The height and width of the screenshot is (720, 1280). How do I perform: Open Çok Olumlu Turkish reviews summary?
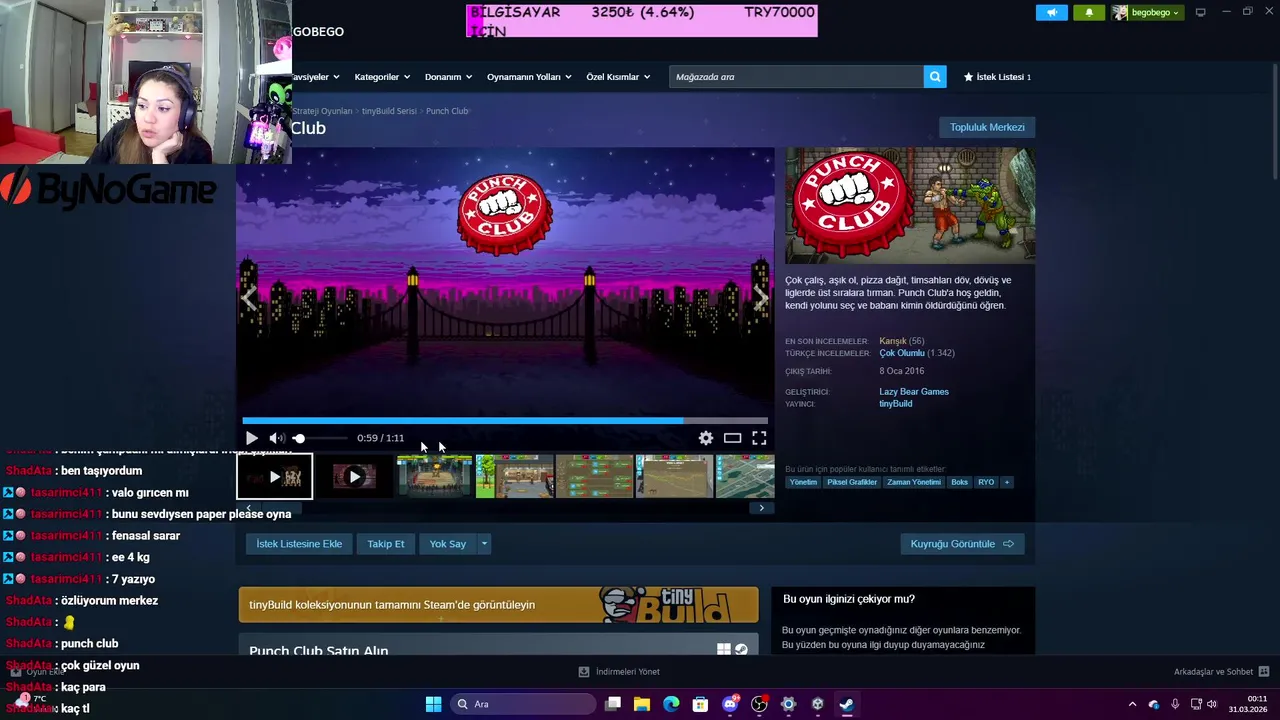pos(902,353)
